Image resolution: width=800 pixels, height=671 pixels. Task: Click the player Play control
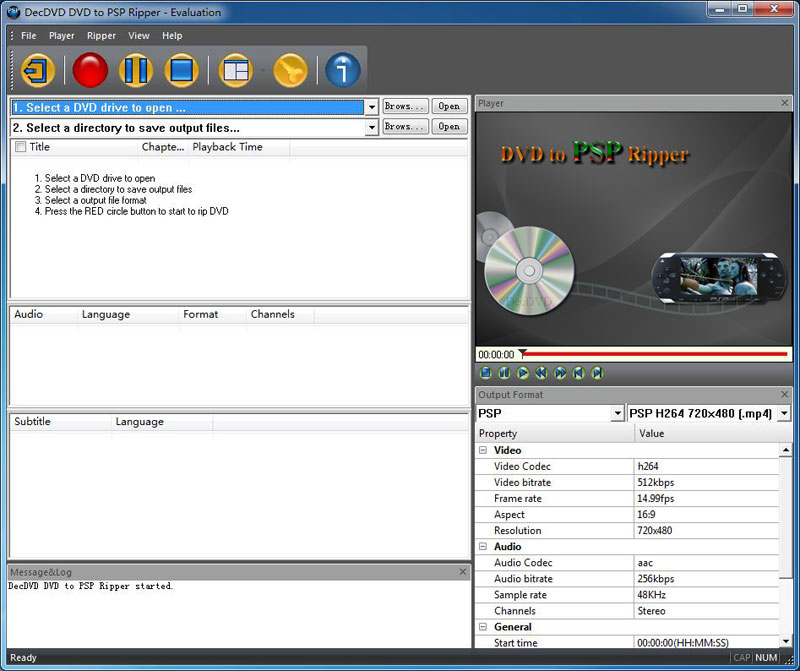pos(522,373)
